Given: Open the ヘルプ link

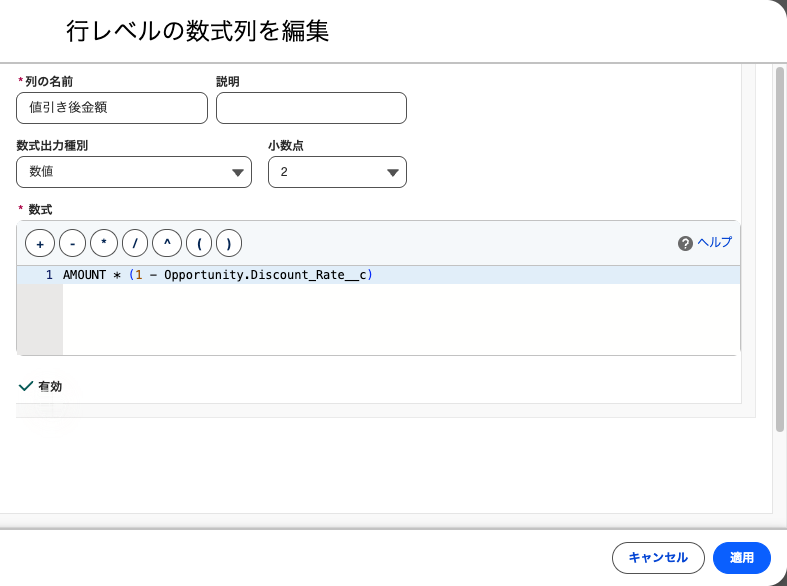Looking at the screenshot, I should [x=715, y=242].
